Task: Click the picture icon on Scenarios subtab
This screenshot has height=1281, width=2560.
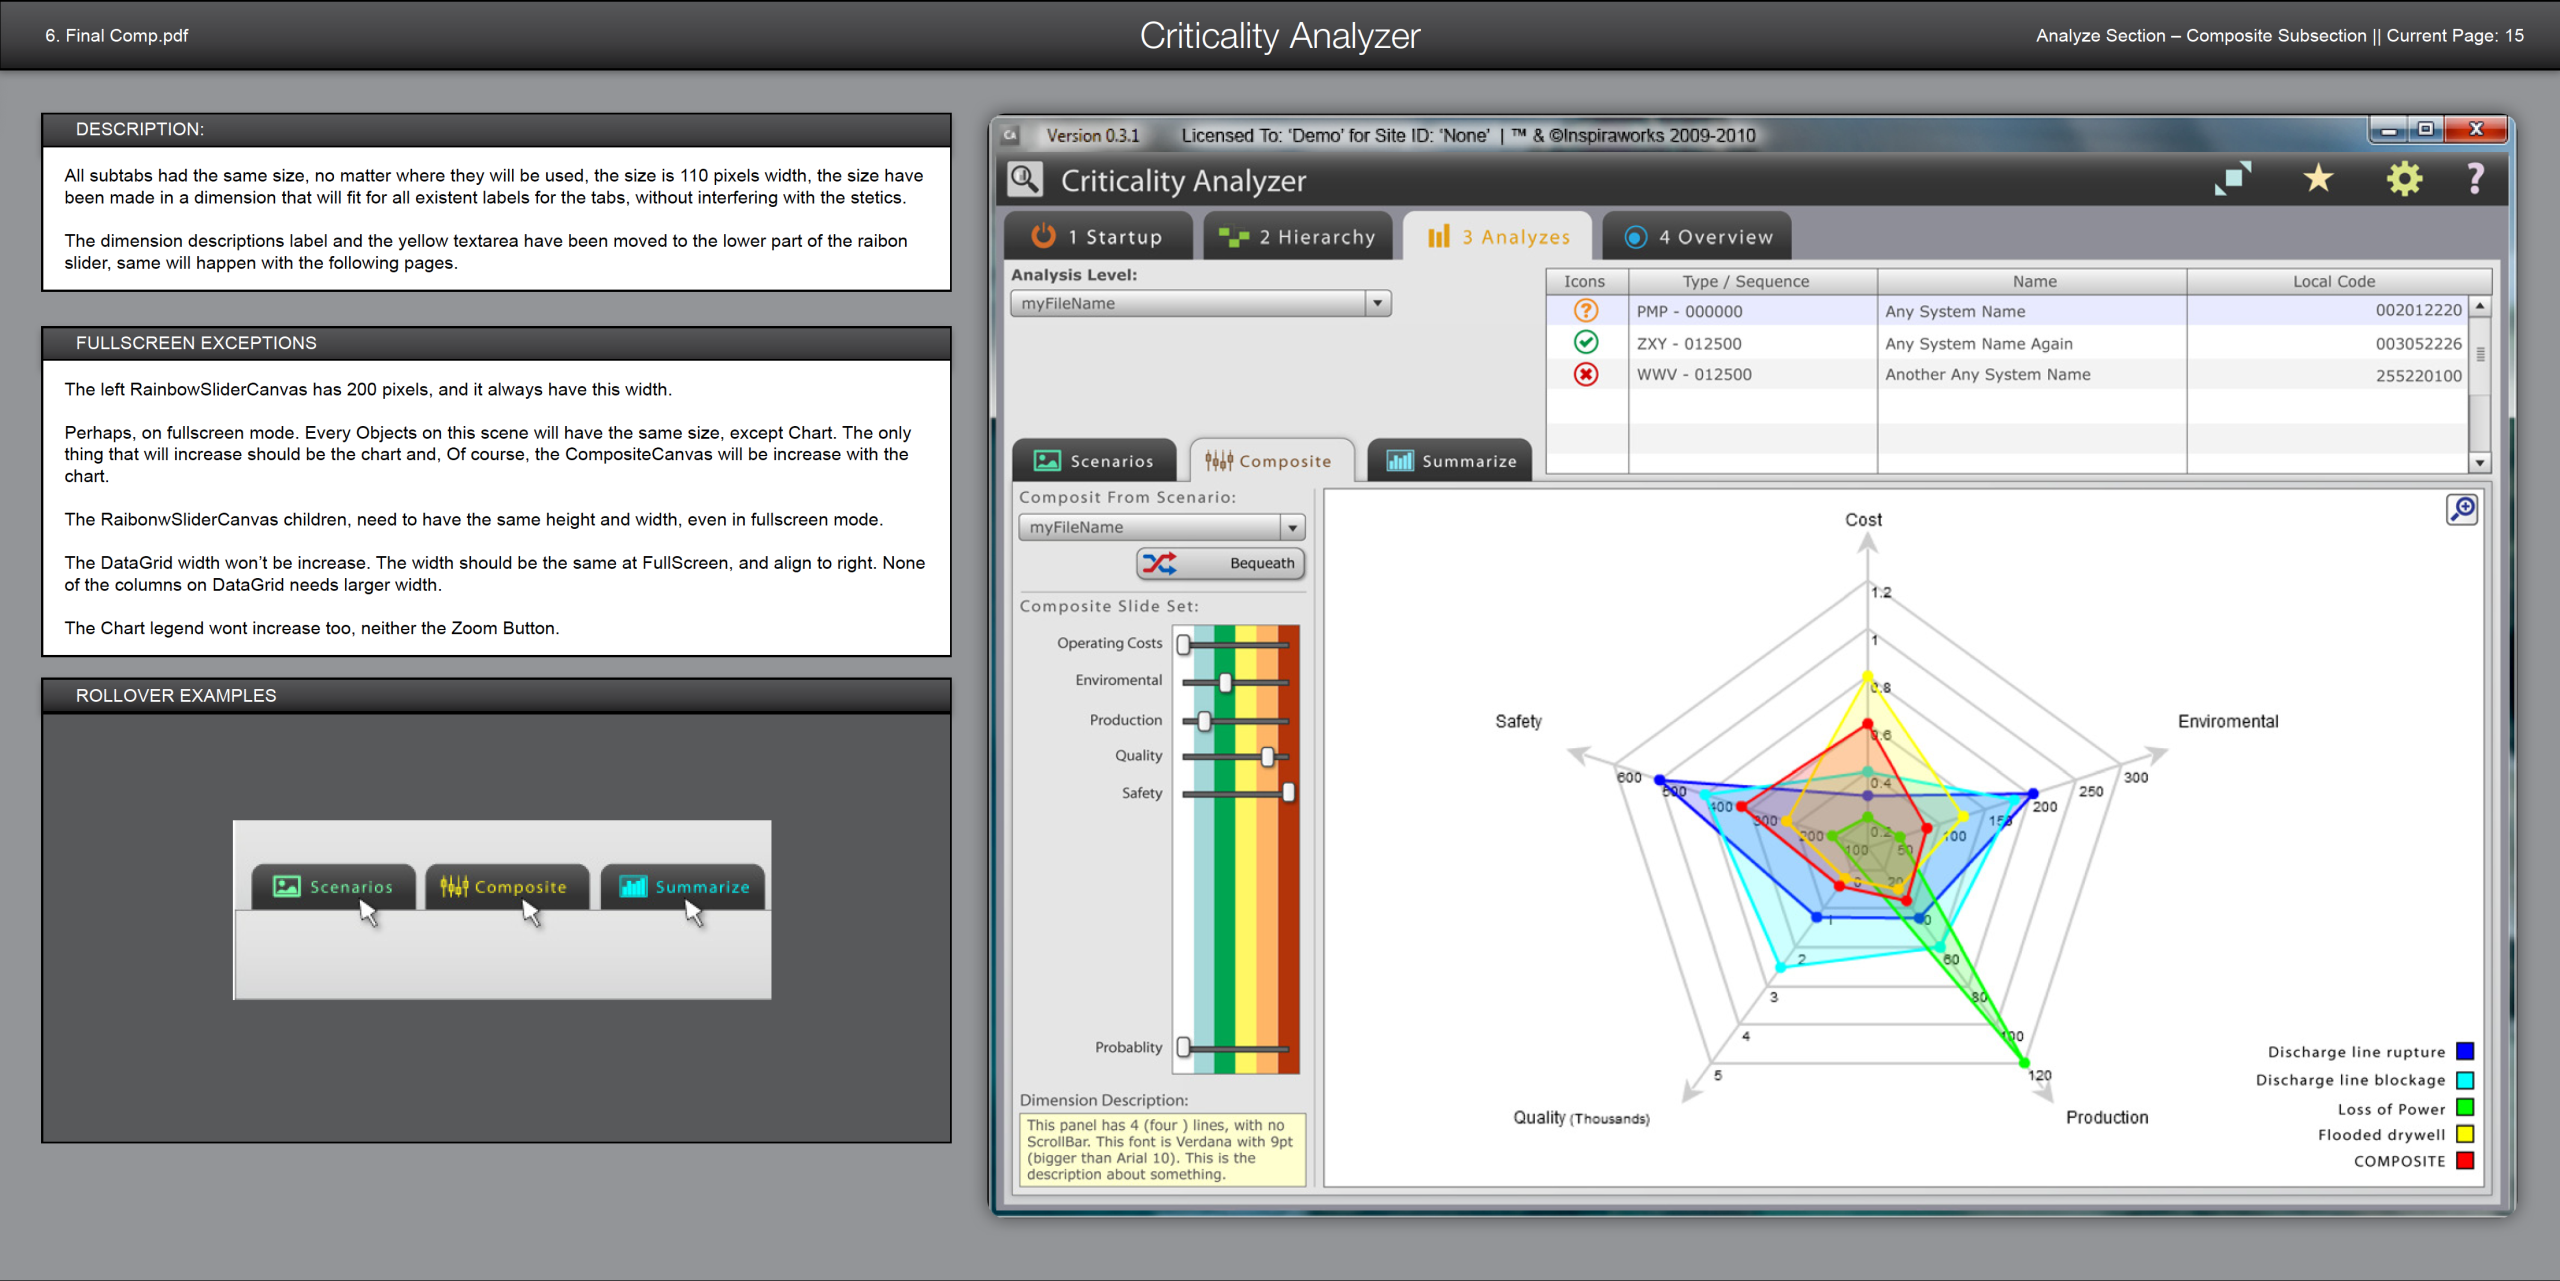Action: click(1047, 461)
